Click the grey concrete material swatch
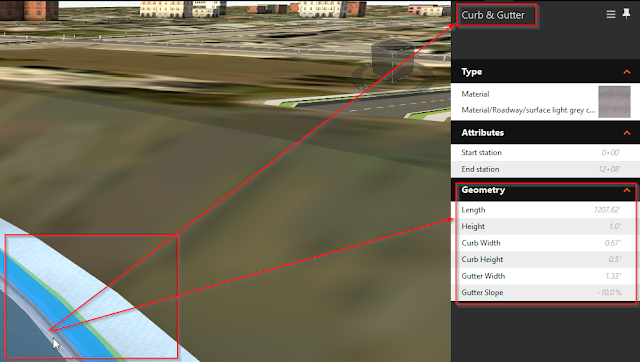The width and height of the screenshot is (640, 362). pos(614,102)
